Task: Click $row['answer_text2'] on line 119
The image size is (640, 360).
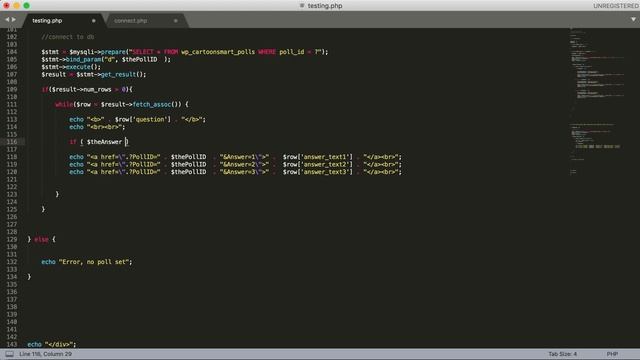Action: point(317,164)
